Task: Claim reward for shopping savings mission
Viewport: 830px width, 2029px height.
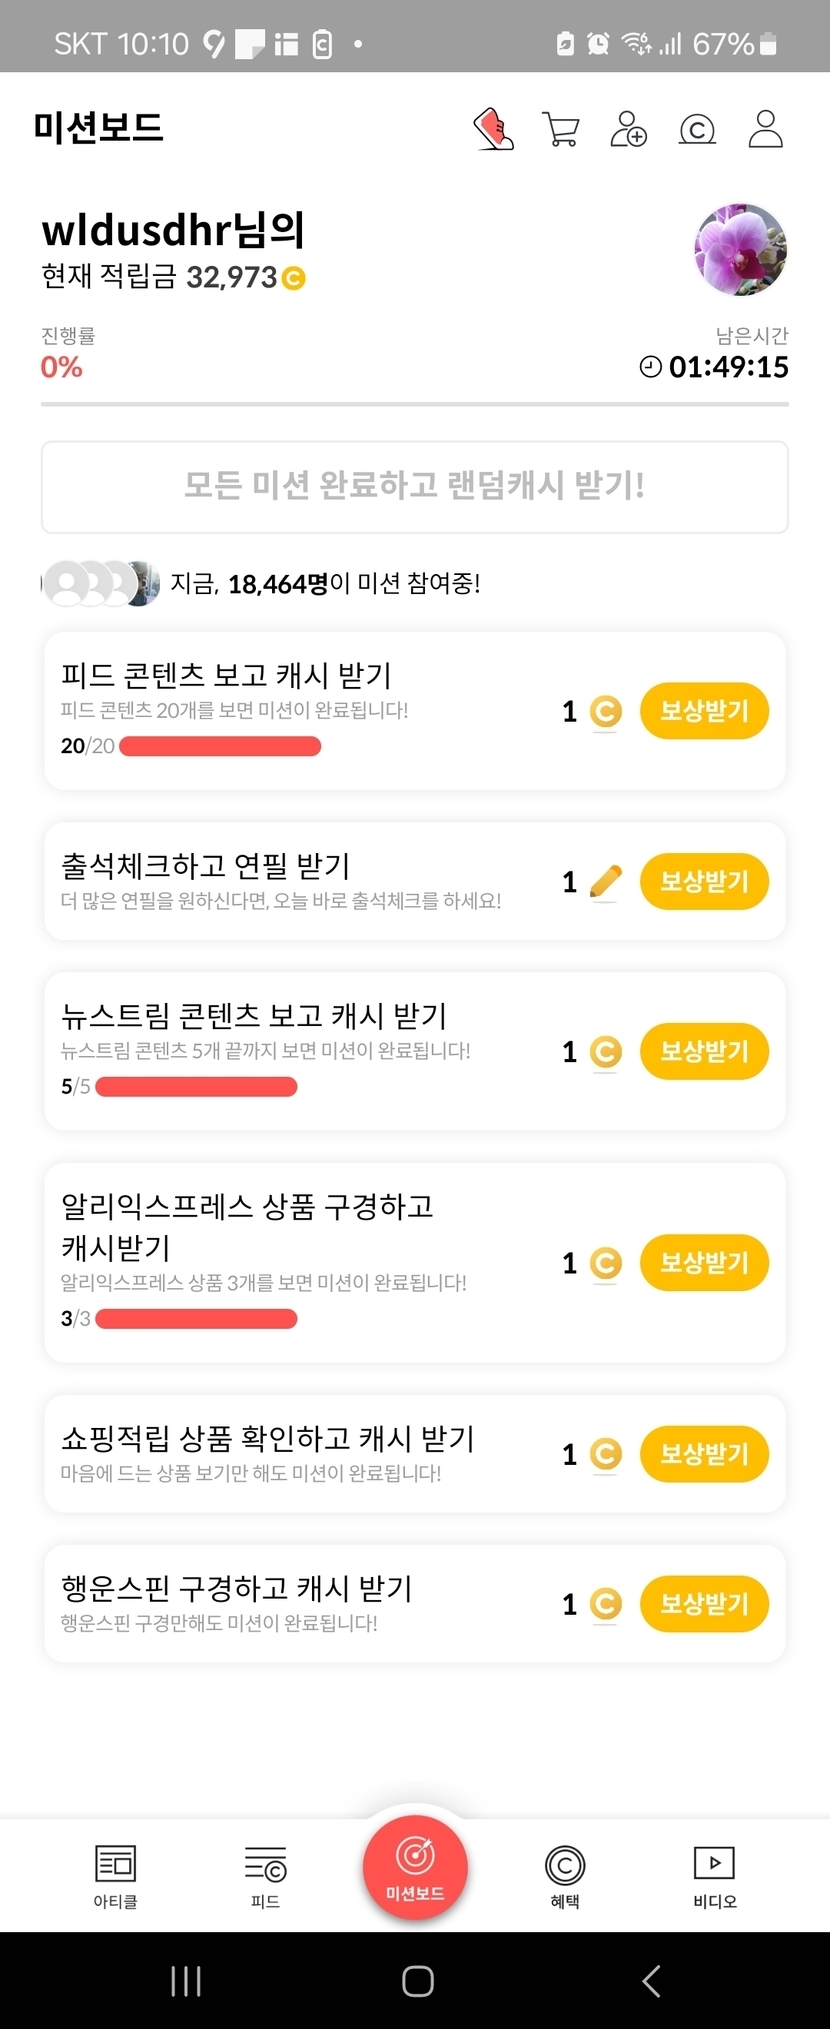Action: pyautogui.click(x=704, y=1454)
